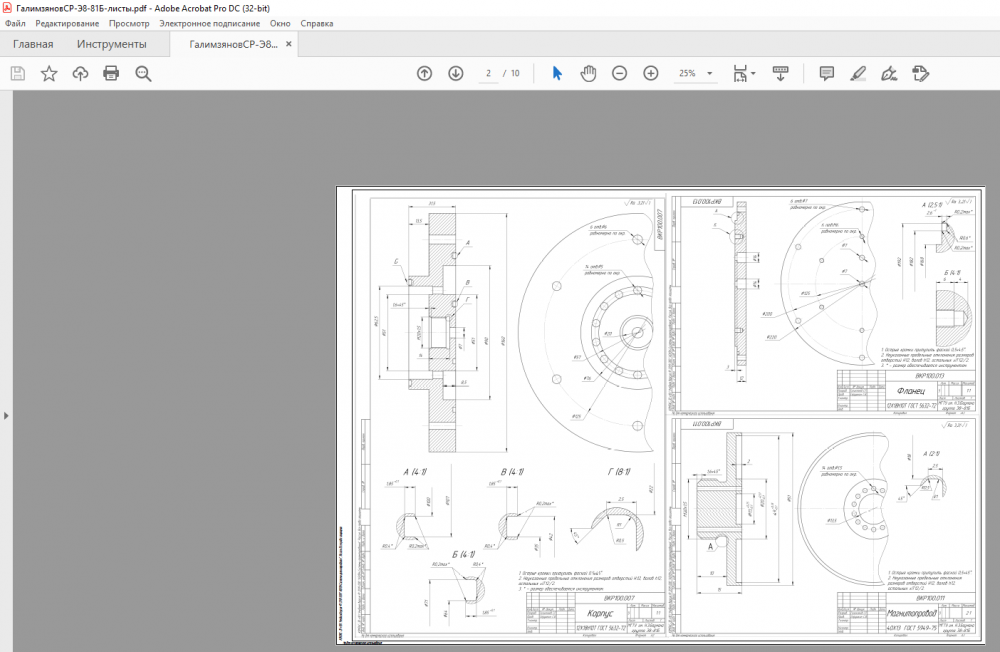Activate the hand pan tool
Screen dimensions: 1000x652
[588, 73]
